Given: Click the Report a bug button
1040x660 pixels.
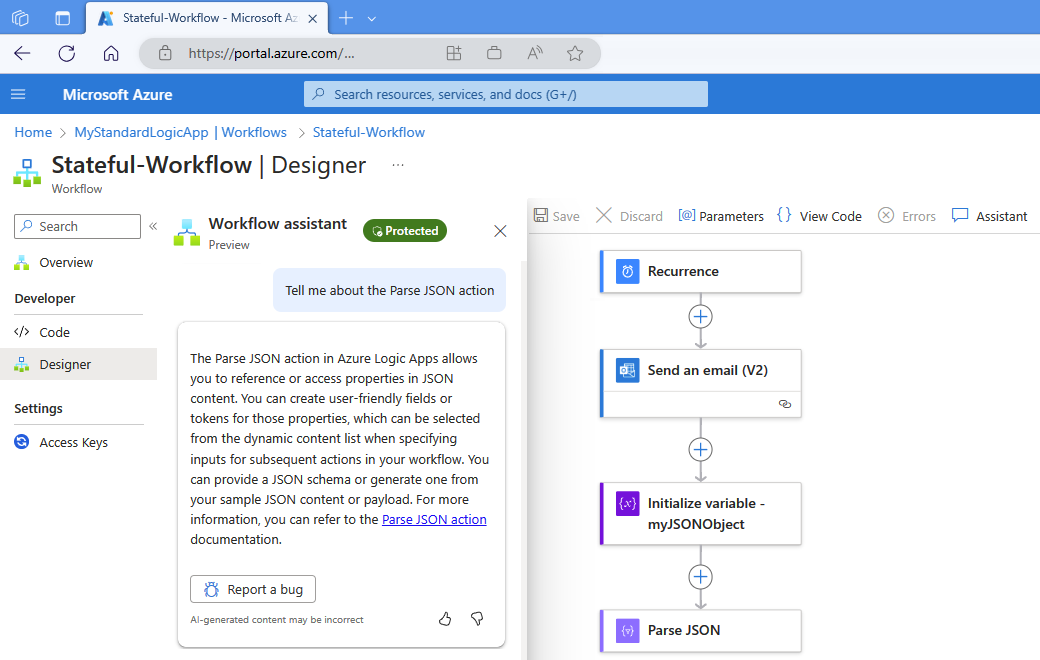Looking at the screenshot, I should click(253, 589).
